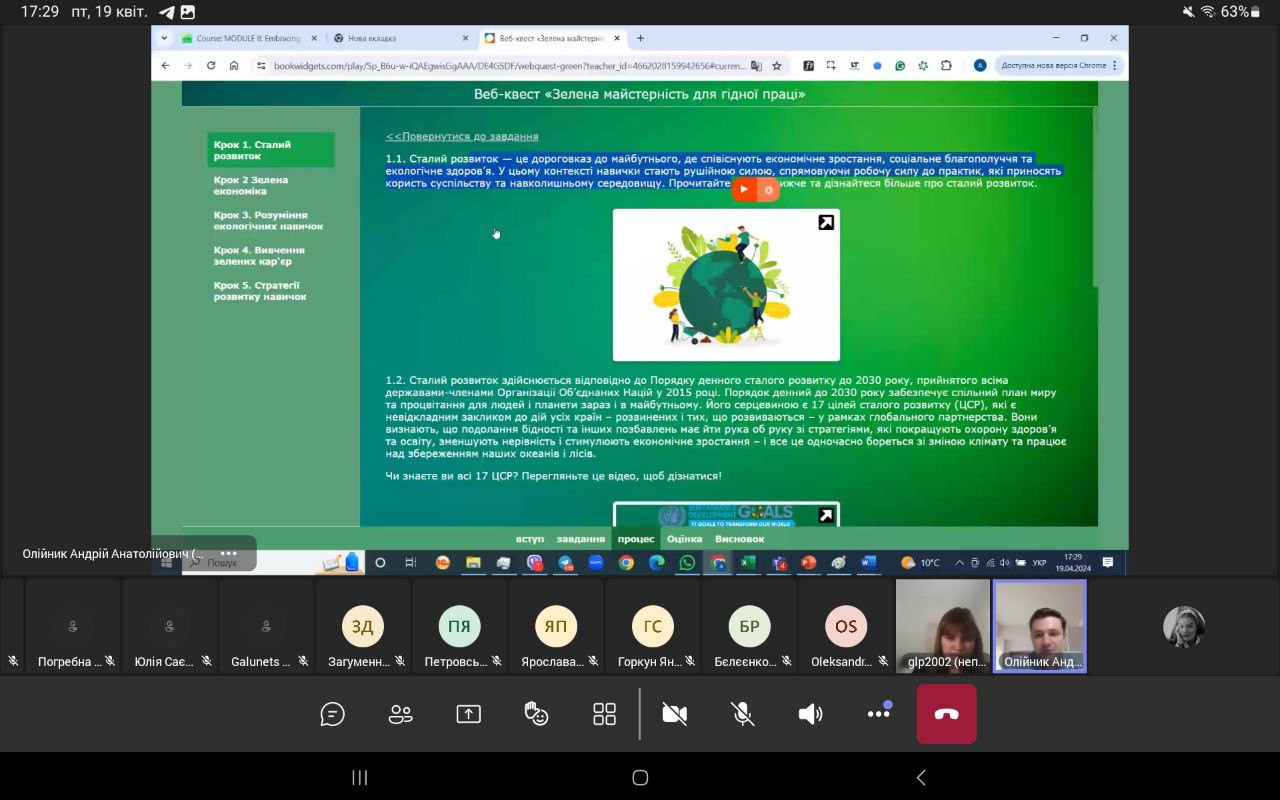
Task: Select the glp2002 participant video tile
Action: [942, 626]
